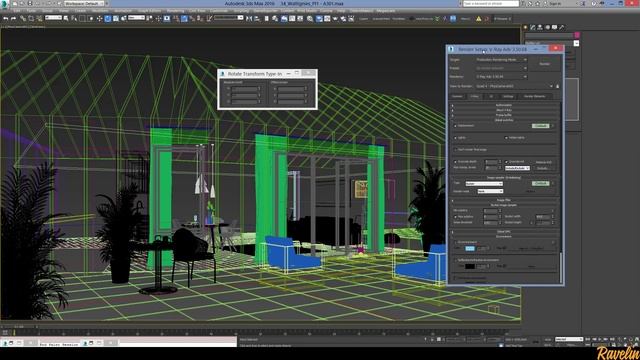
Task: Open the Image sampler Type dropdown
Action: coord(484,184)
